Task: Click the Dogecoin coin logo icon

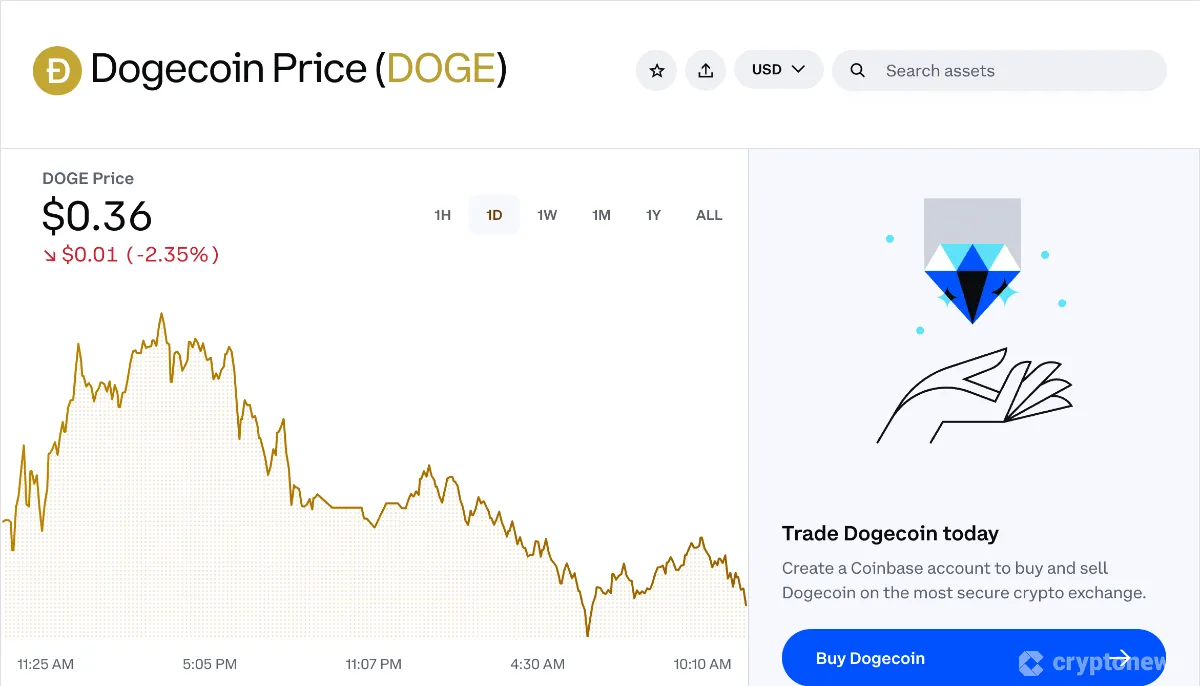Action: pyautogui.click(x=57, y=70)
